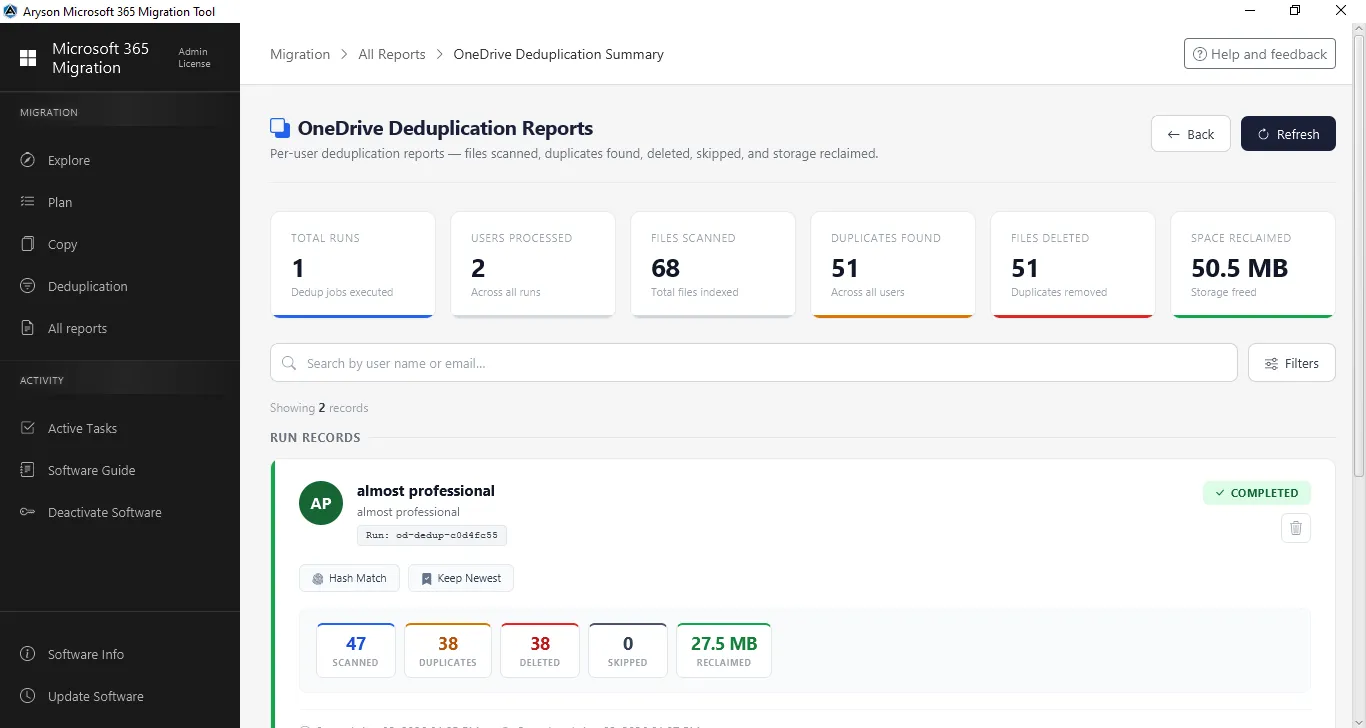Click the Active Tasks checkmark icon
The width and height of the screenshot is (1366, 728).
click(x=28, y=428)
